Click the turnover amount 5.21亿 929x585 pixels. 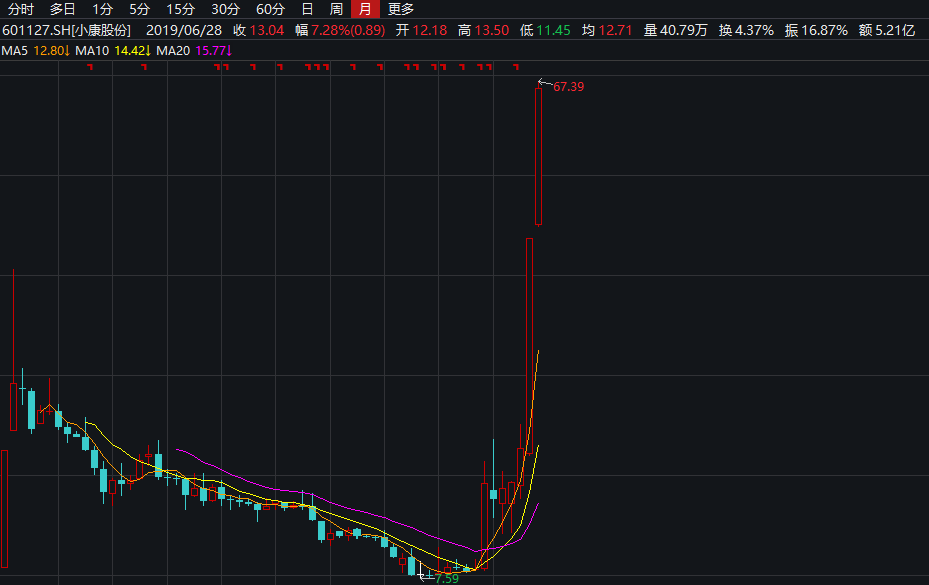tap(895, 30)
